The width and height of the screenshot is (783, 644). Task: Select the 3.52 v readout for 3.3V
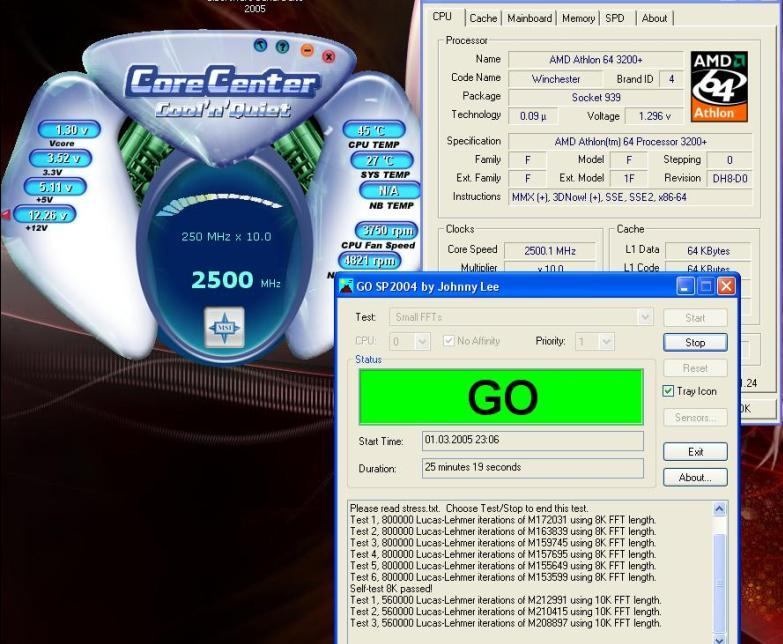(61, 158)
